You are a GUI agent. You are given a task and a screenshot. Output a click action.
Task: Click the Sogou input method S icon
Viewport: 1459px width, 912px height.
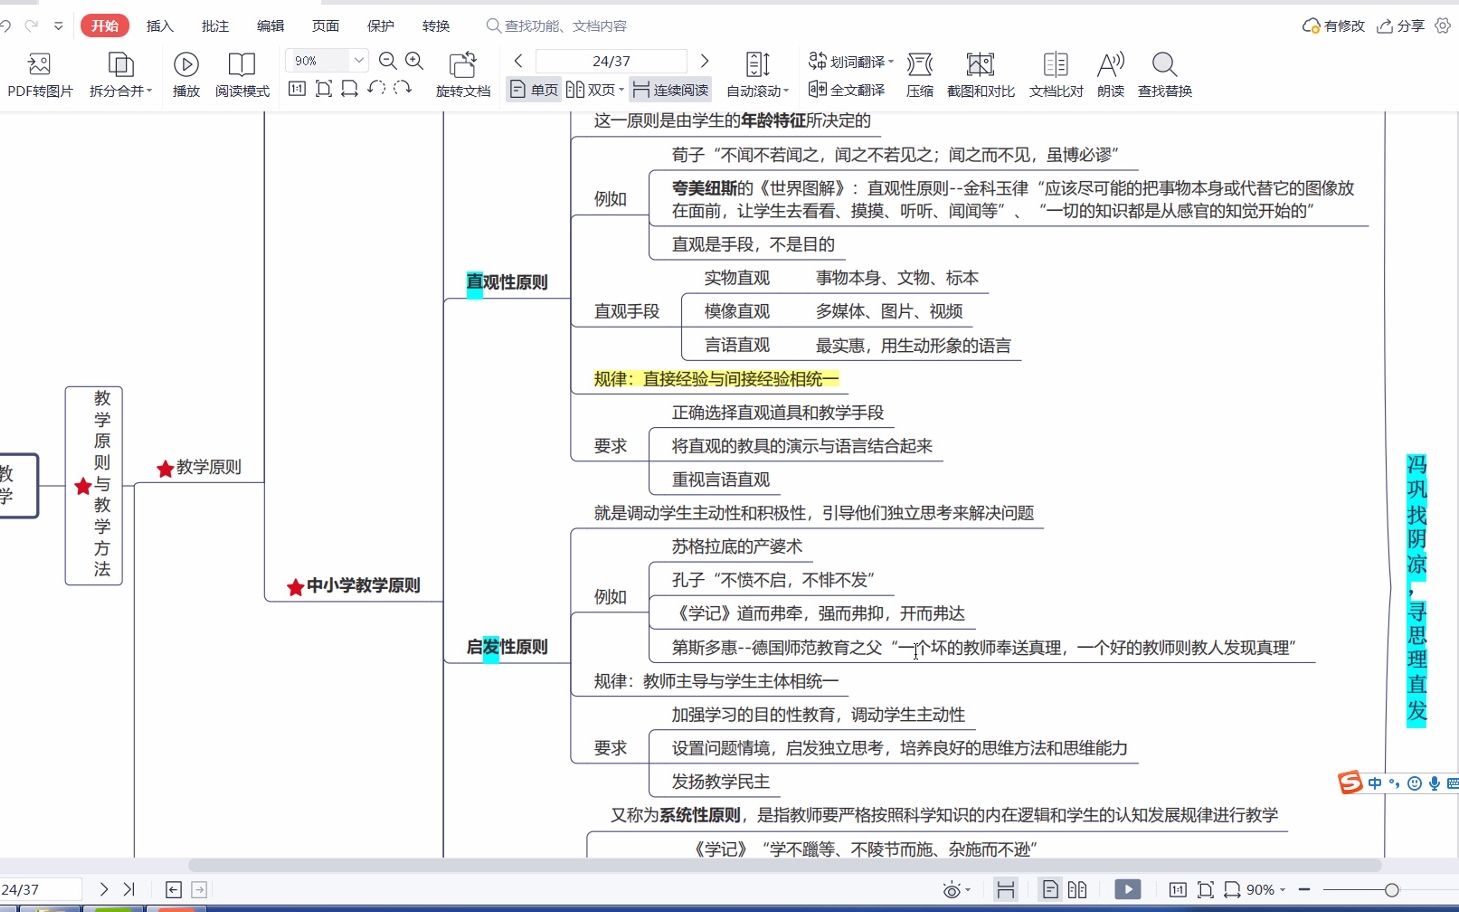(x=1351, y=783)
